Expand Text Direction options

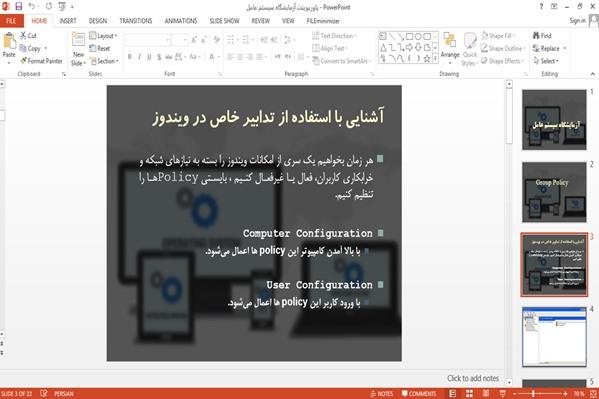334,36
